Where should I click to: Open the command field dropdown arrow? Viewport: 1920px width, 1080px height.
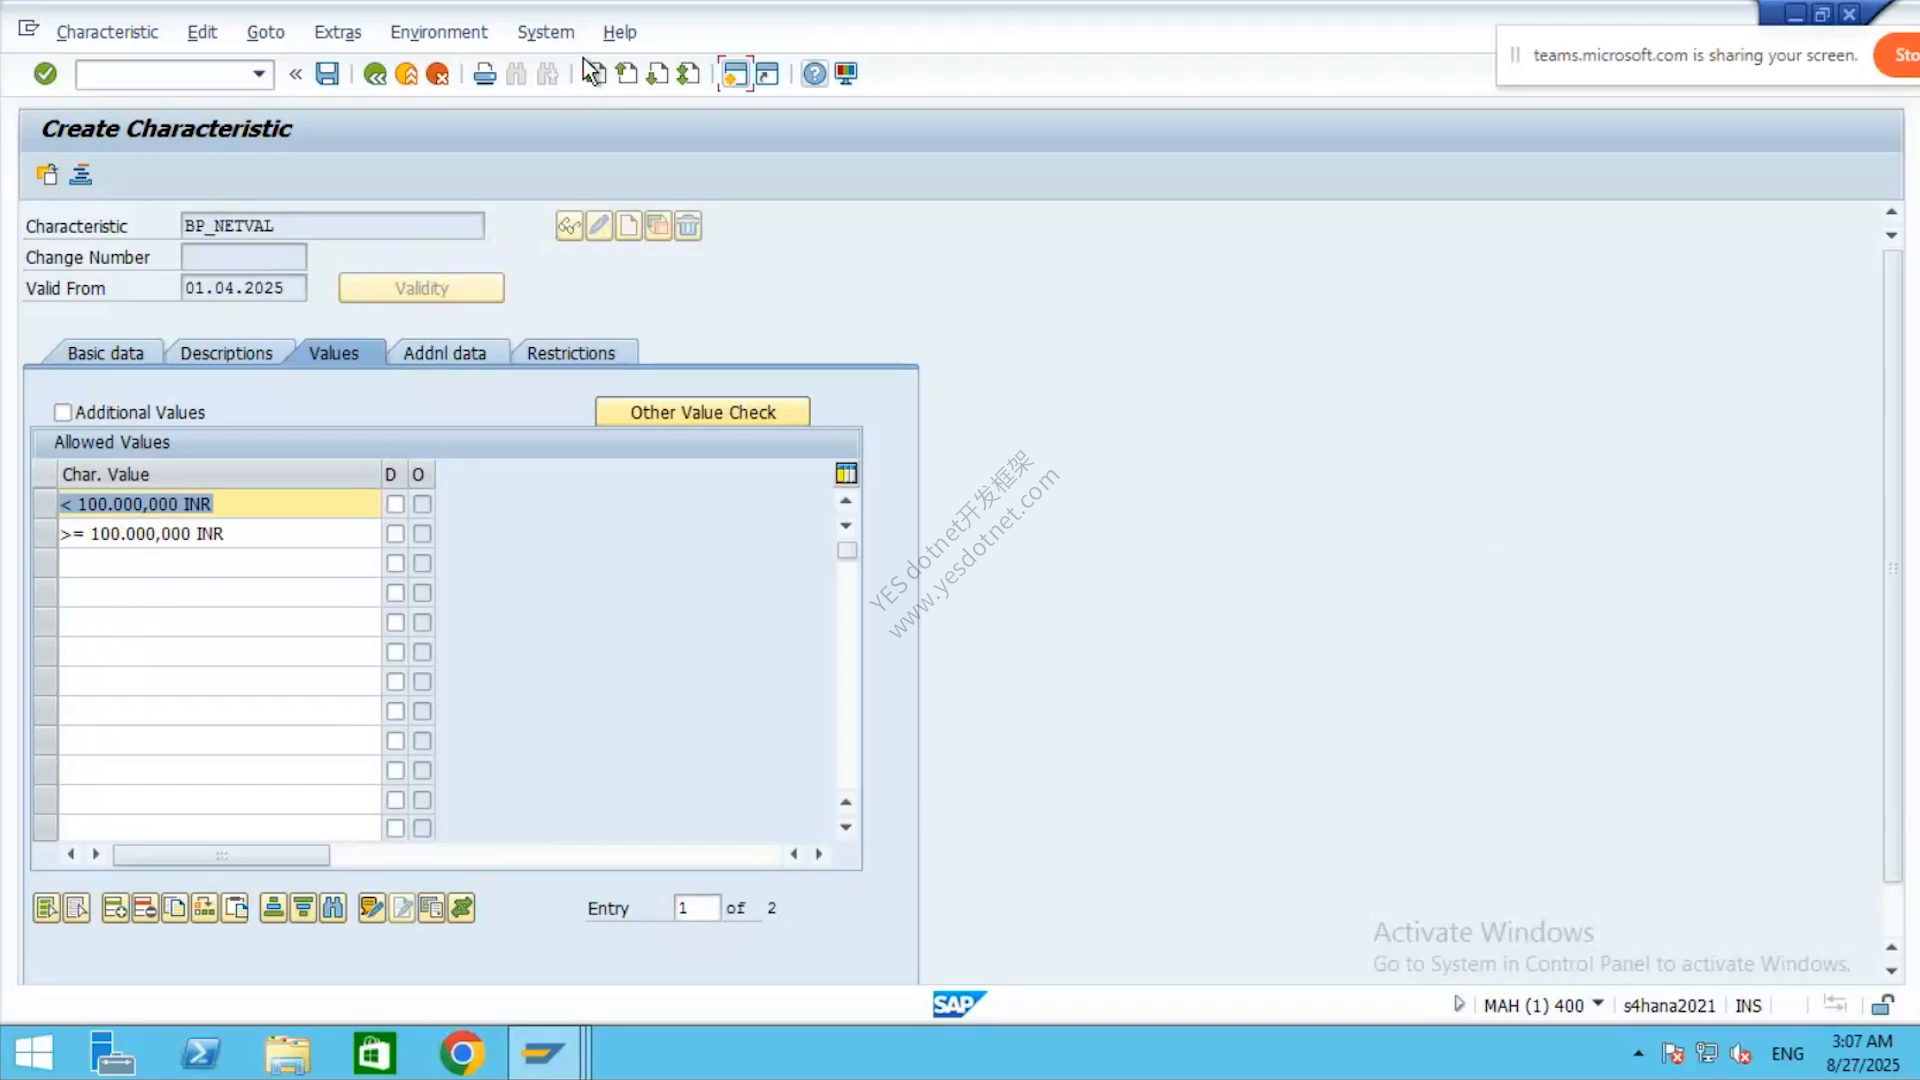[259, 74]
